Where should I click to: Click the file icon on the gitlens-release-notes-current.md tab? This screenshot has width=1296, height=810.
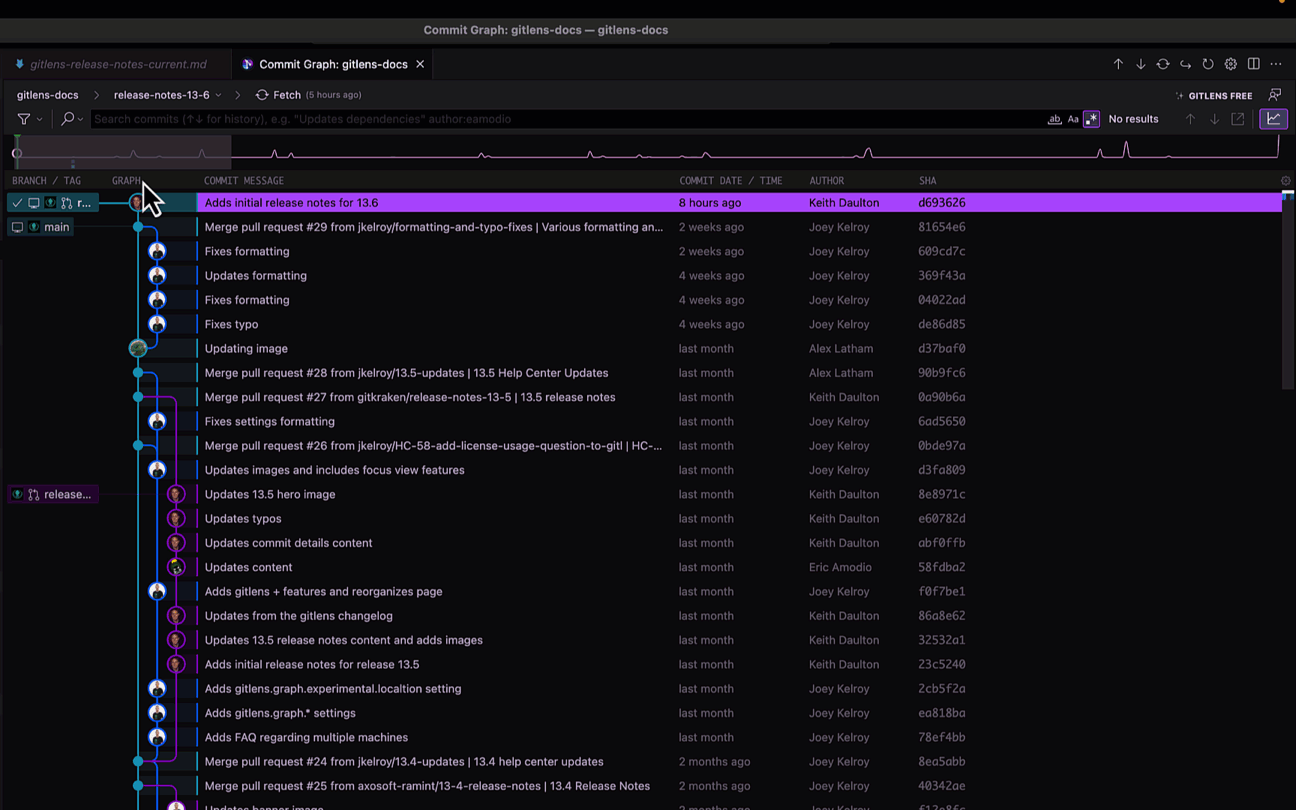point(19,64)
